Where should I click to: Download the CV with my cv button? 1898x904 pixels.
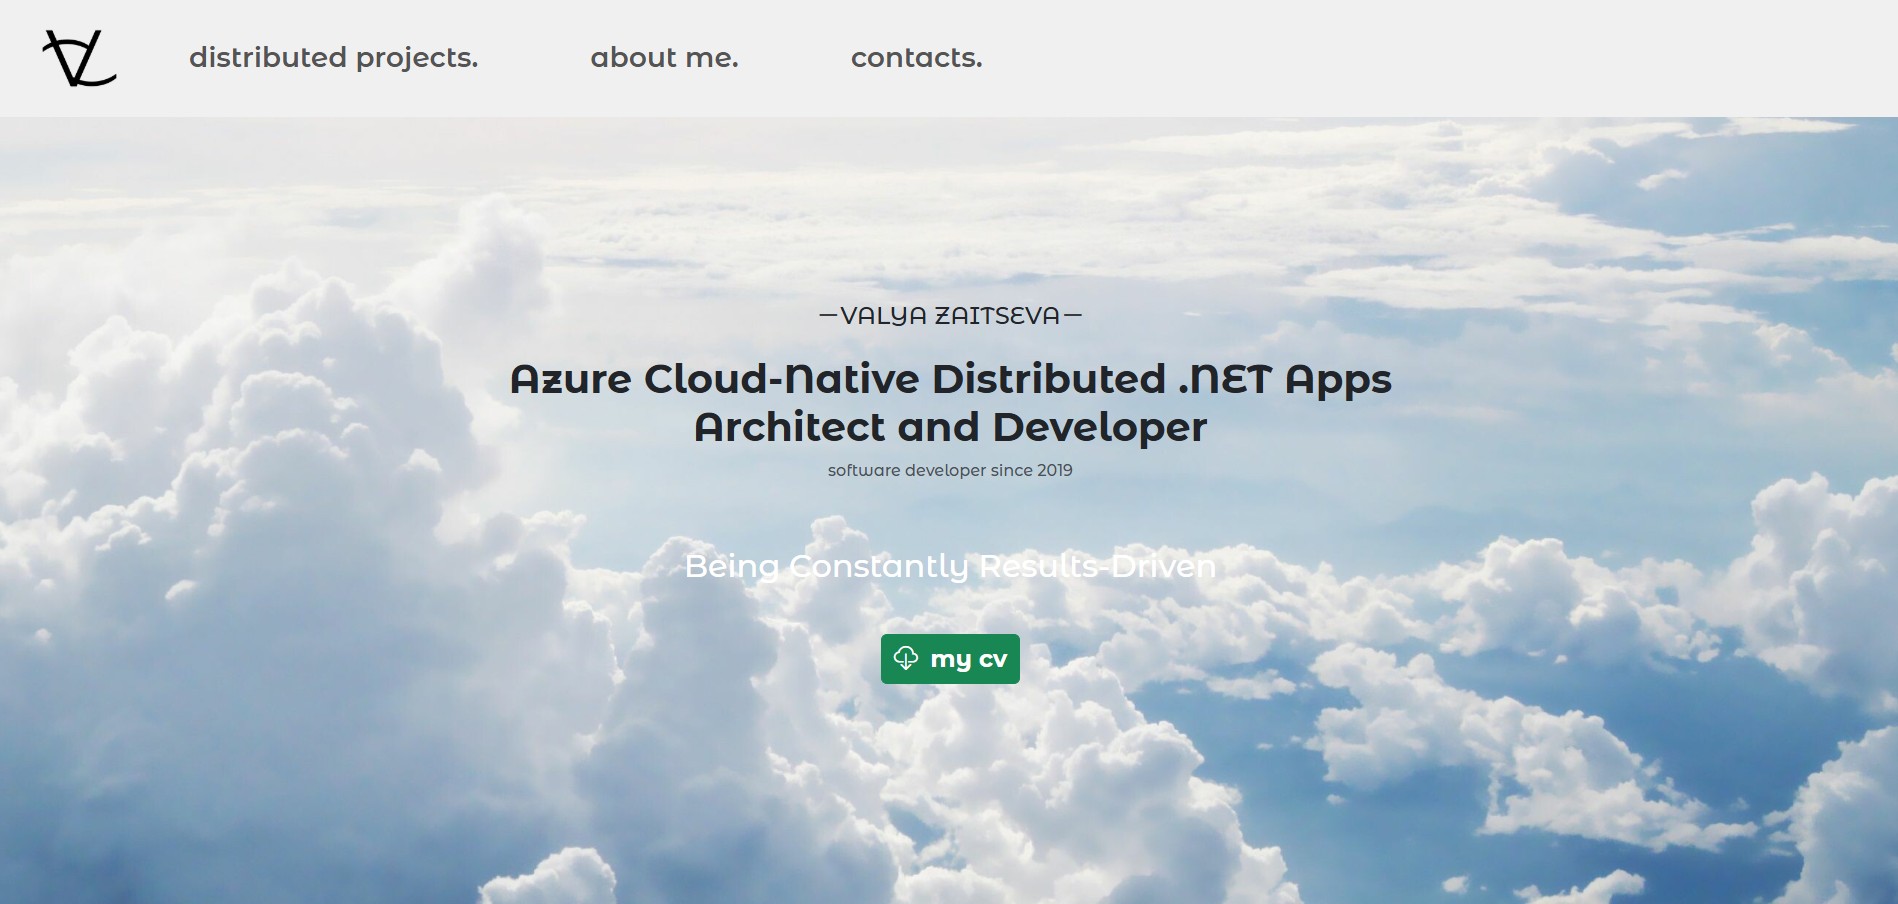click(950, 659)
